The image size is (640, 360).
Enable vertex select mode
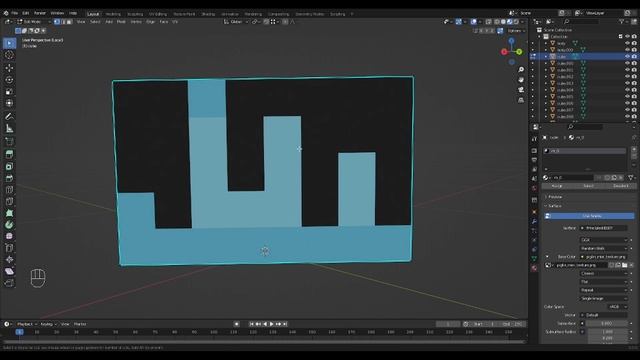click(57, 22)
